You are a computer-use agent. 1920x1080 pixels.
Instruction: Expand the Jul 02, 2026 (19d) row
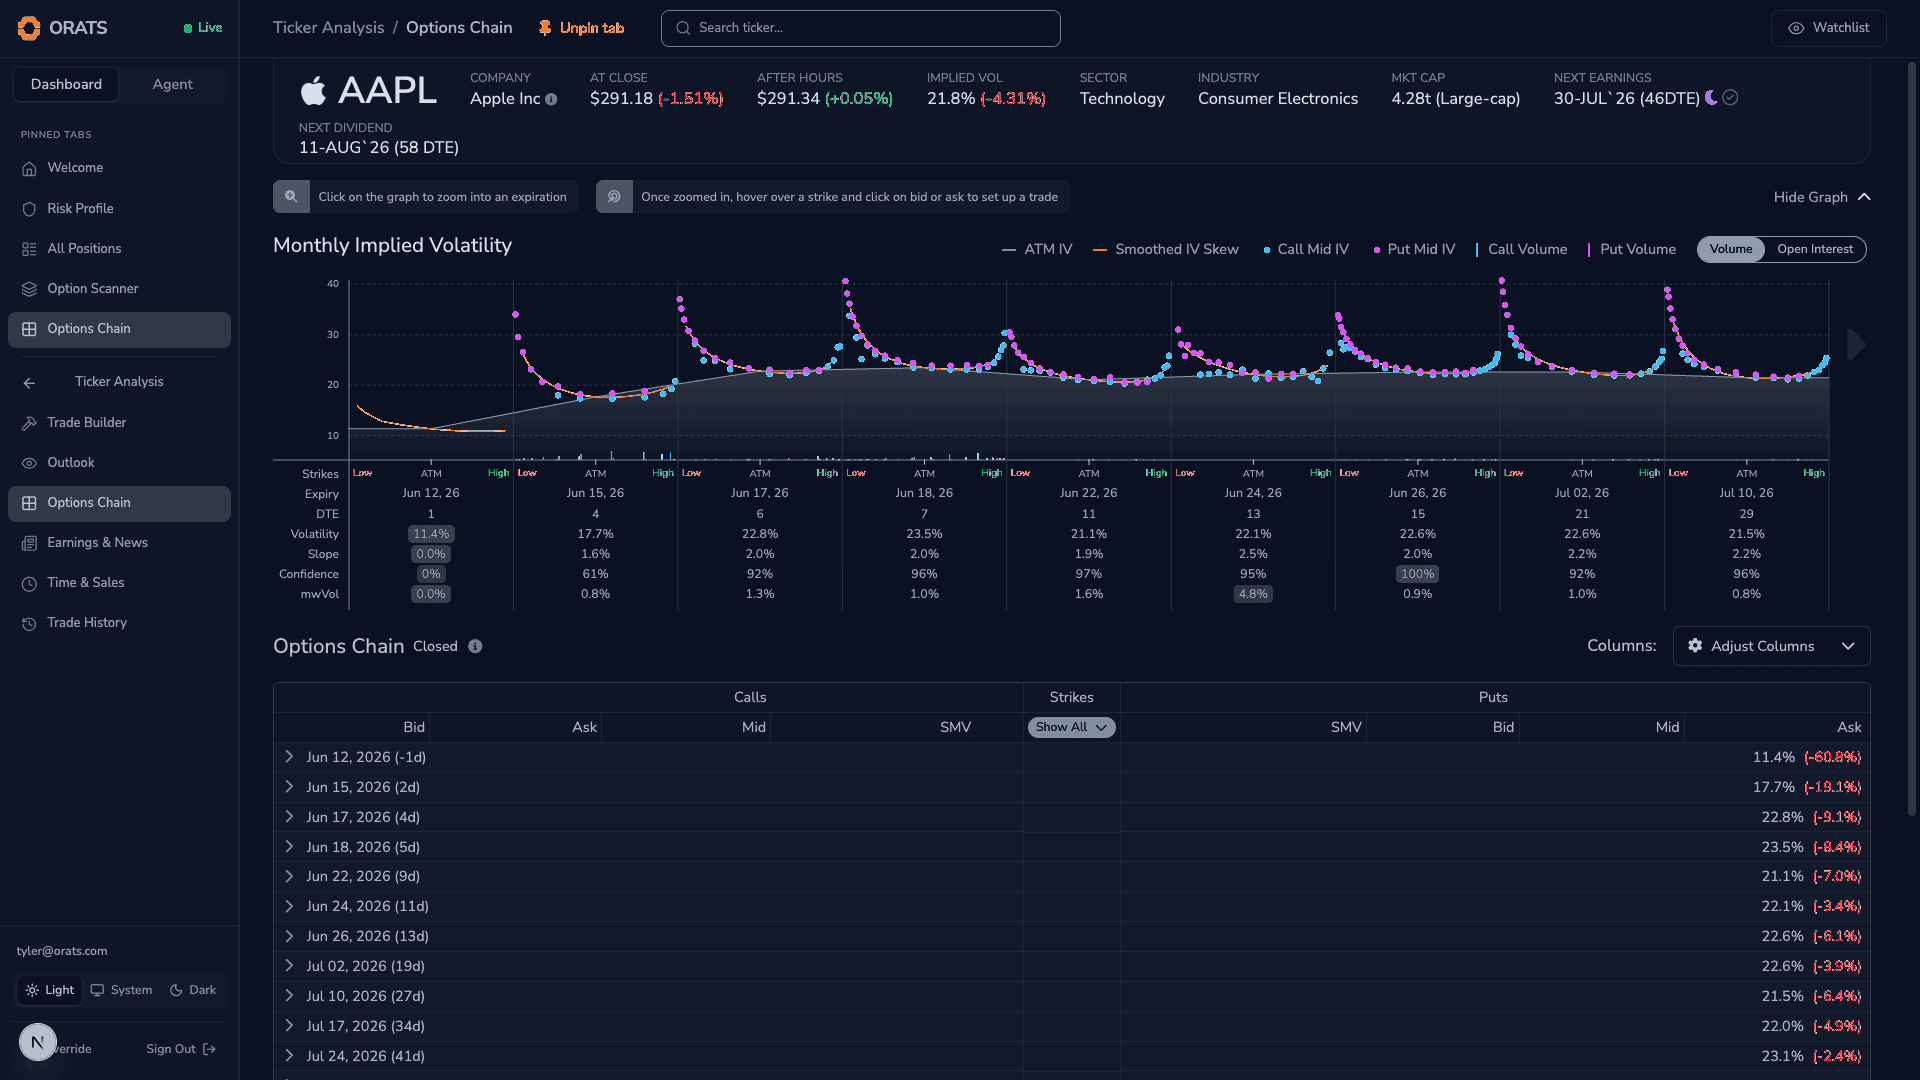click(289, 966)
